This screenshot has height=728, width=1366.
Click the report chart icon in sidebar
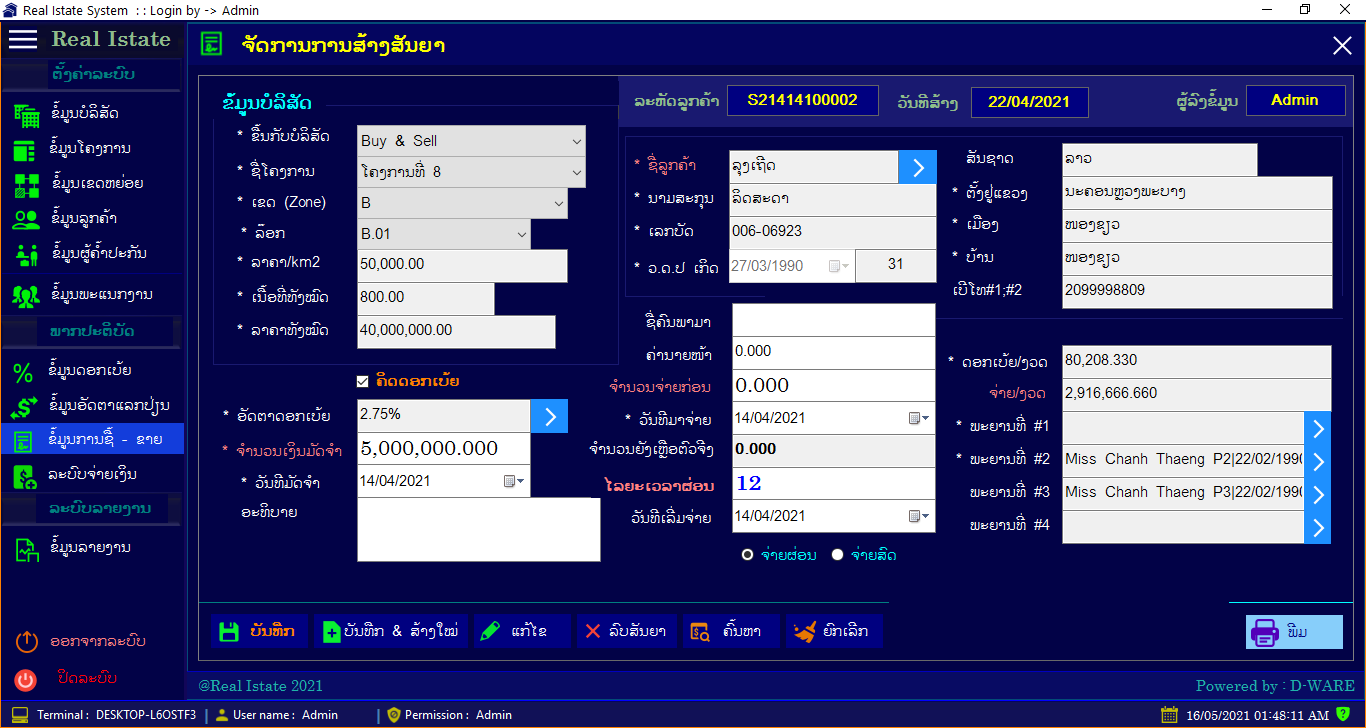(24, 549)
